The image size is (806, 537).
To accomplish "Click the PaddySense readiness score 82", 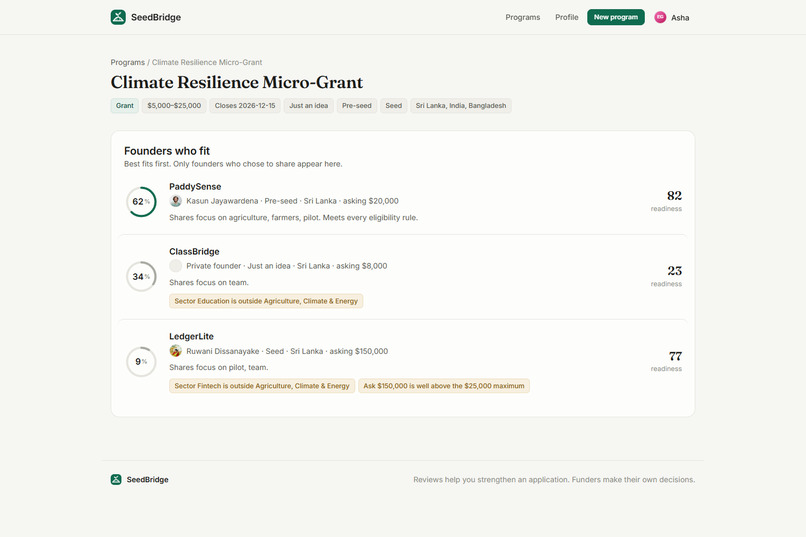I will click(674, 196).
